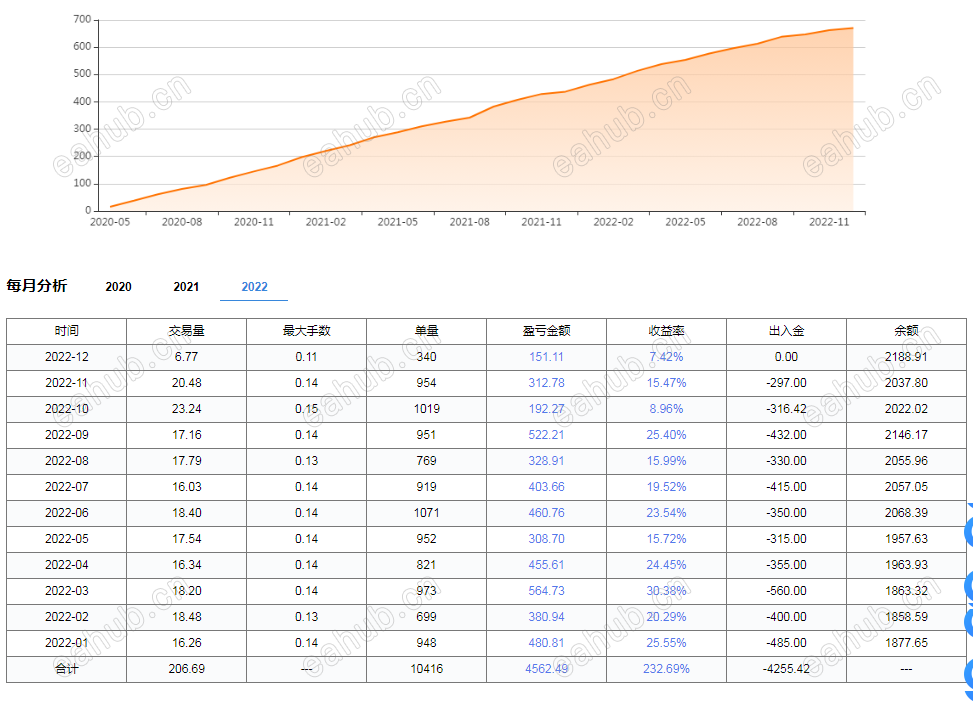Screen dimensions: 973x703
Task: Click order count 1019
Action: click(x=426, y=409)
